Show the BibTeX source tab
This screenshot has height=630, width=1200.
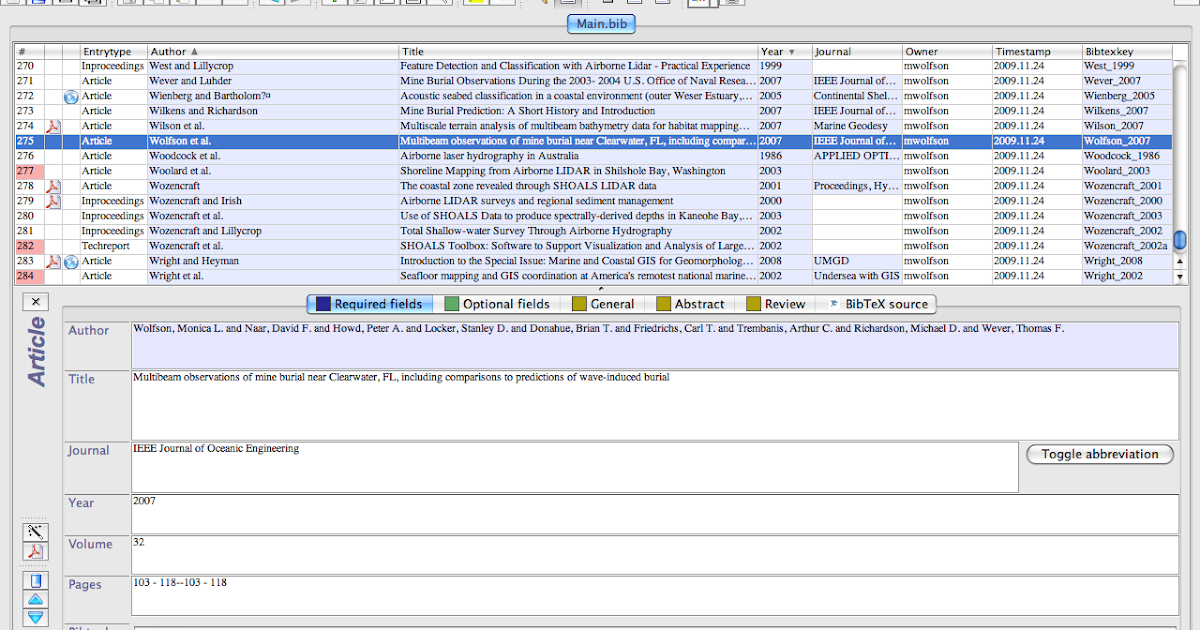pos(877,304)
